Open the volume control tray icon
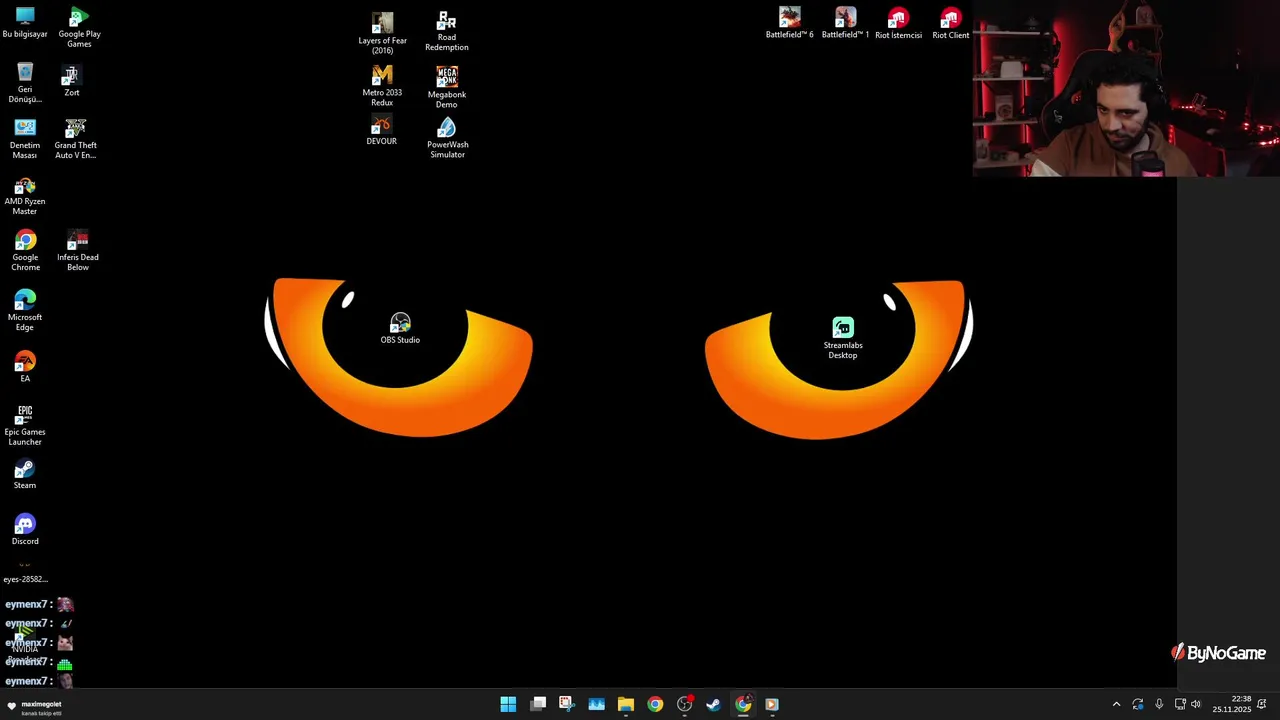1280x720 pixels. 1196,704
